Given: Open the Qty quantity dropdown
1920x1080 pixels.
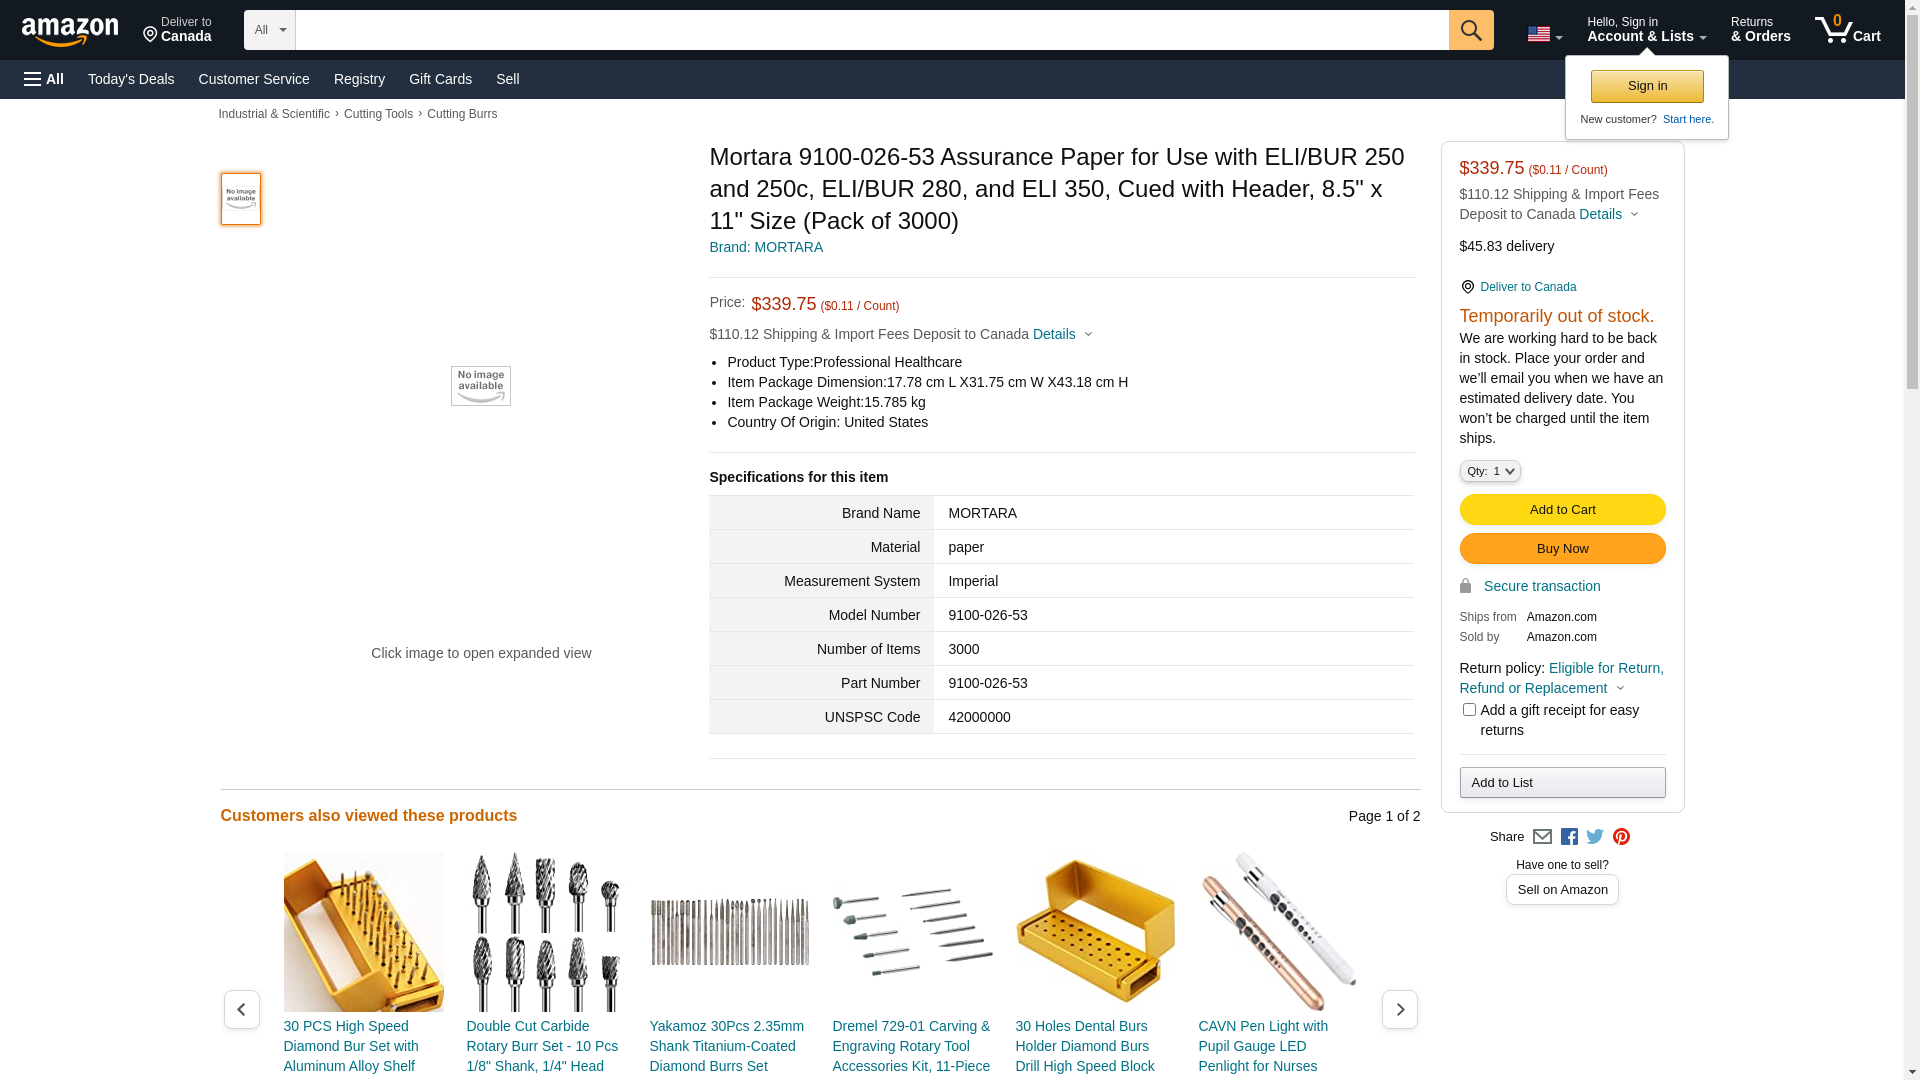Looking at the screenshot, I should coord(1490,471).
